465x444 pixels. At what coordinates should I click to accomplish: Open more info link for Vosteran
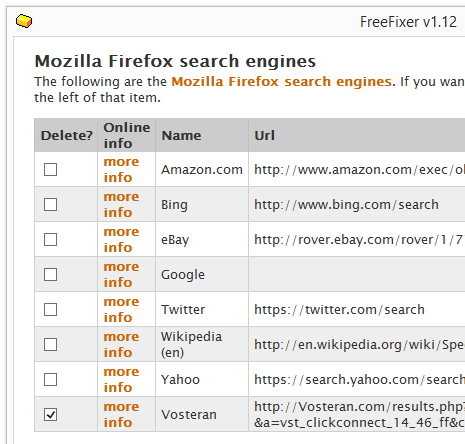tap(121, 414)
